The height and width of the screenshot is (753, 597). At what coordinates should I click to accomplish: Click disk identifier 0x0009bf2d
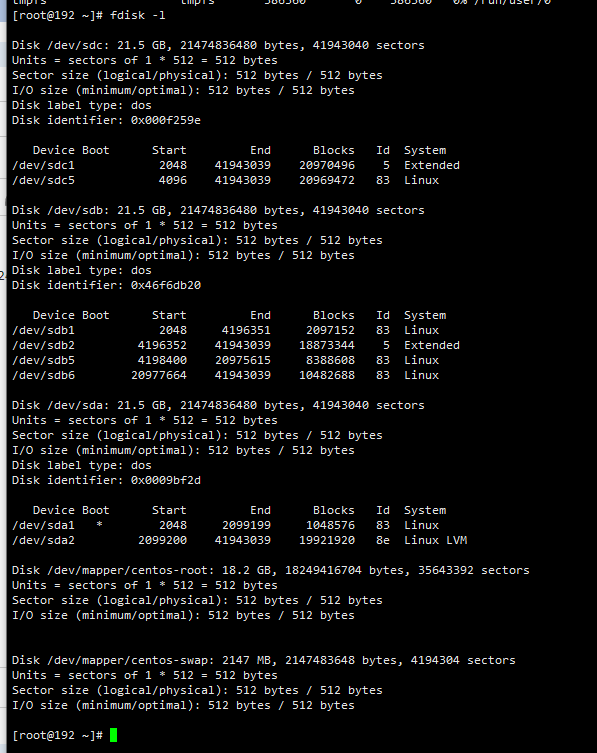tap(166, 480)
